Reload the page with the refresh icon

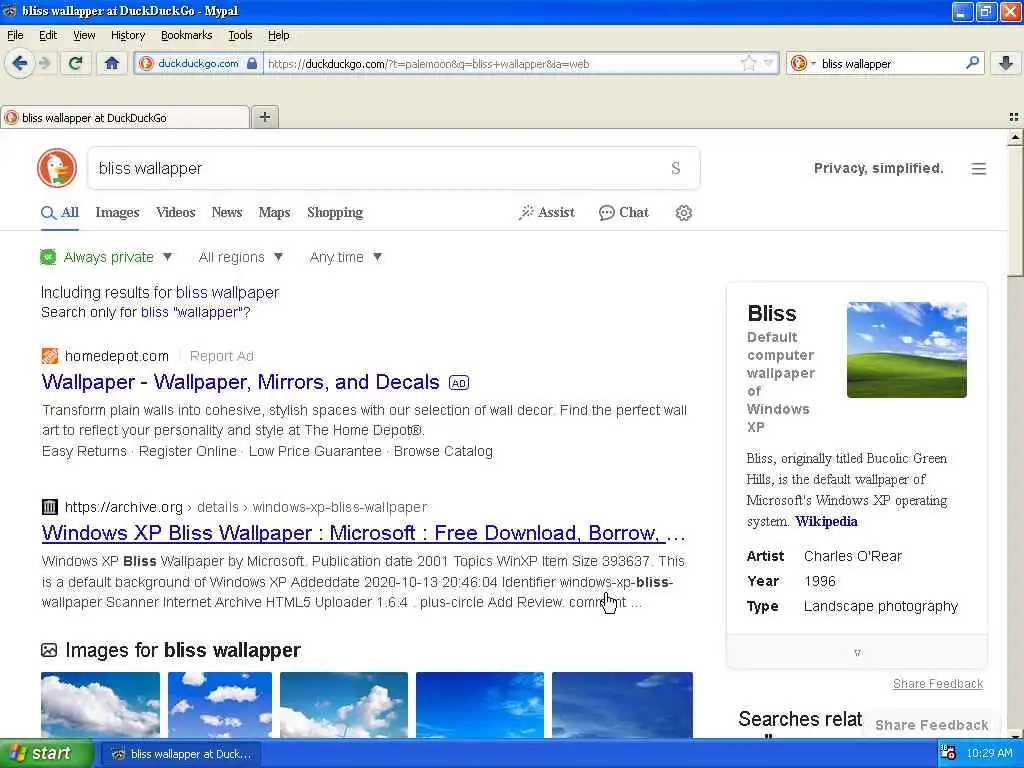click(75, 63)
